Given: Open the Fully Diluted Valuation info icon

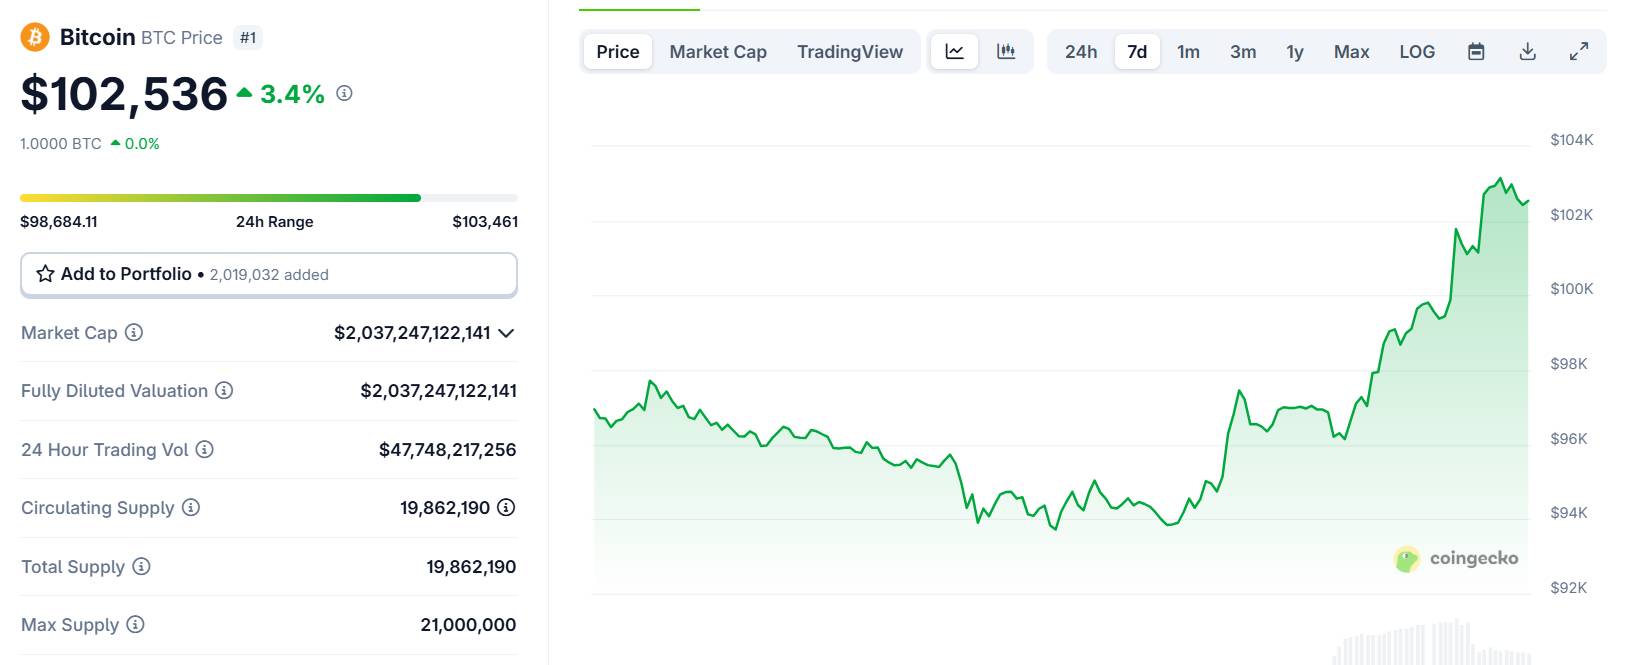Looking at the screenshot, I should point(224,390).
